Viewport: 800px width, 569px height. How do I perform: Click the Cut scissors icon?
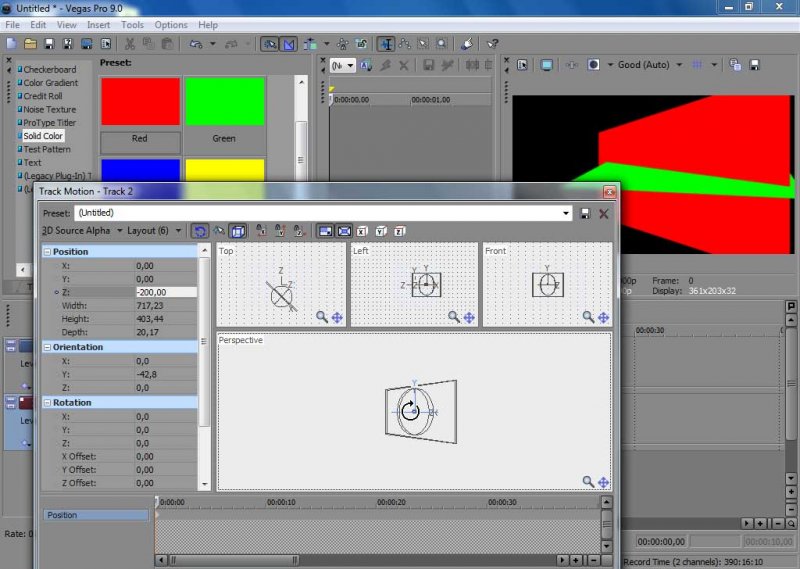tap(130, 44)
